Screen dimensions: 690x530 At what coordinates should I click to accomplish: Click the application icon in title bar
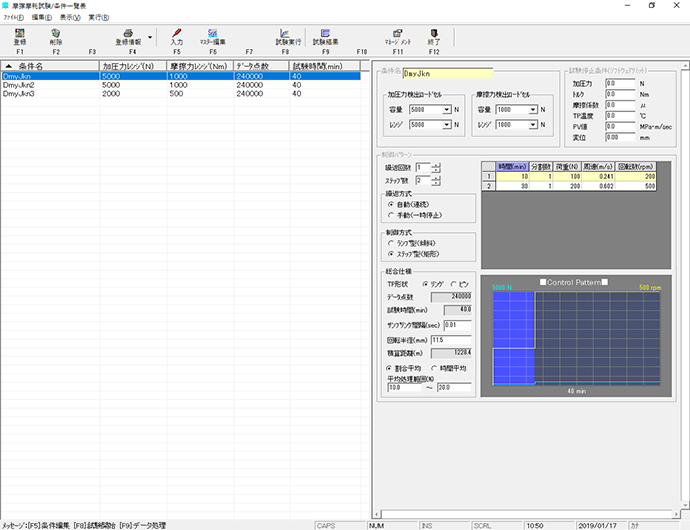(5, 5)
